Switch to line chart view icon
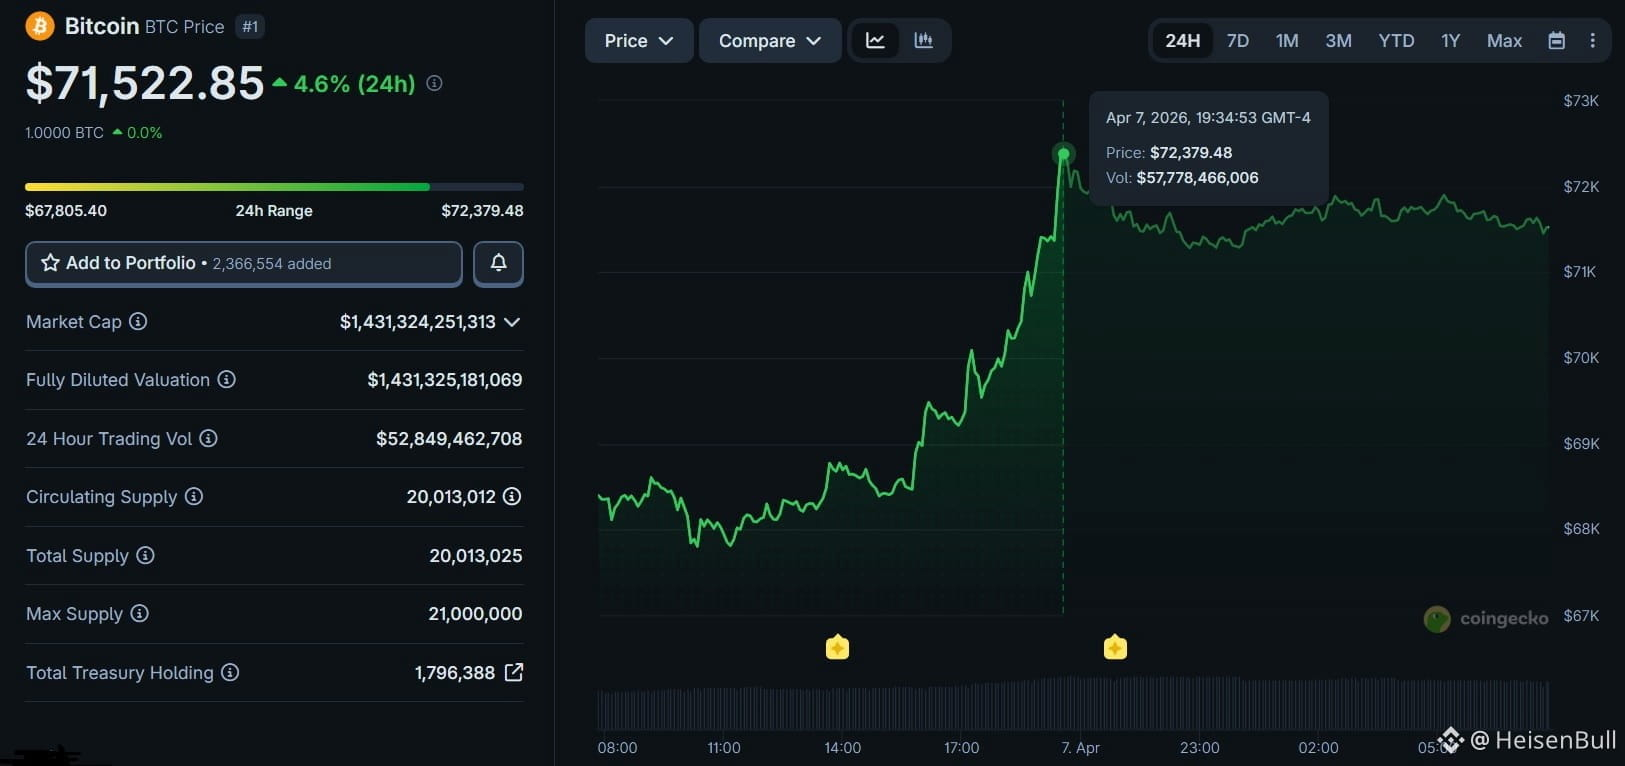This screenshot has height=766, width=1625. point(875,41)
